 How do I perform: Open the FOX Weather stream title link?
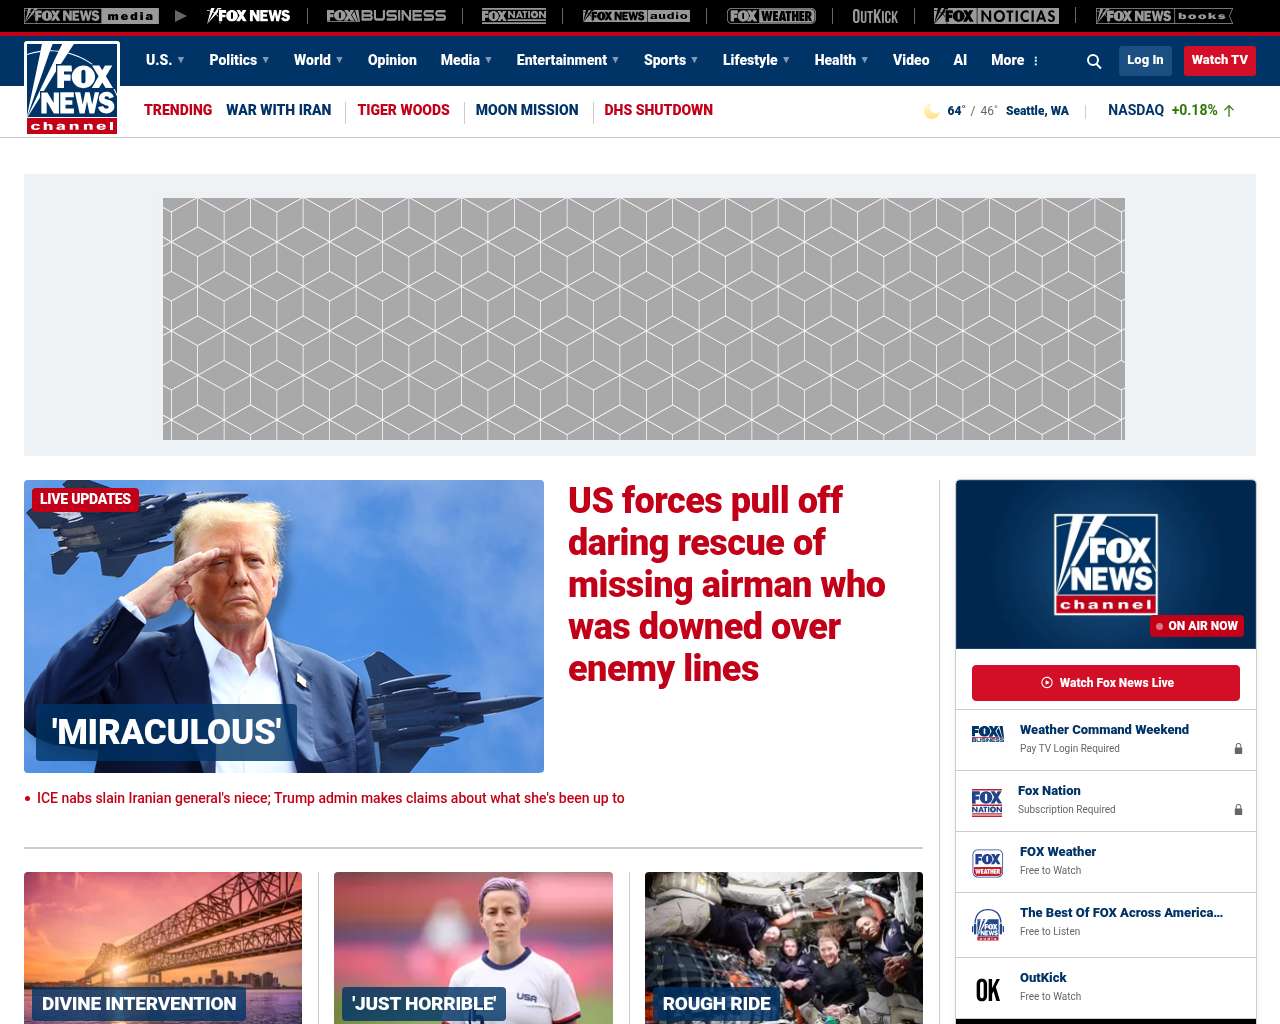[x=1058, y=852]
